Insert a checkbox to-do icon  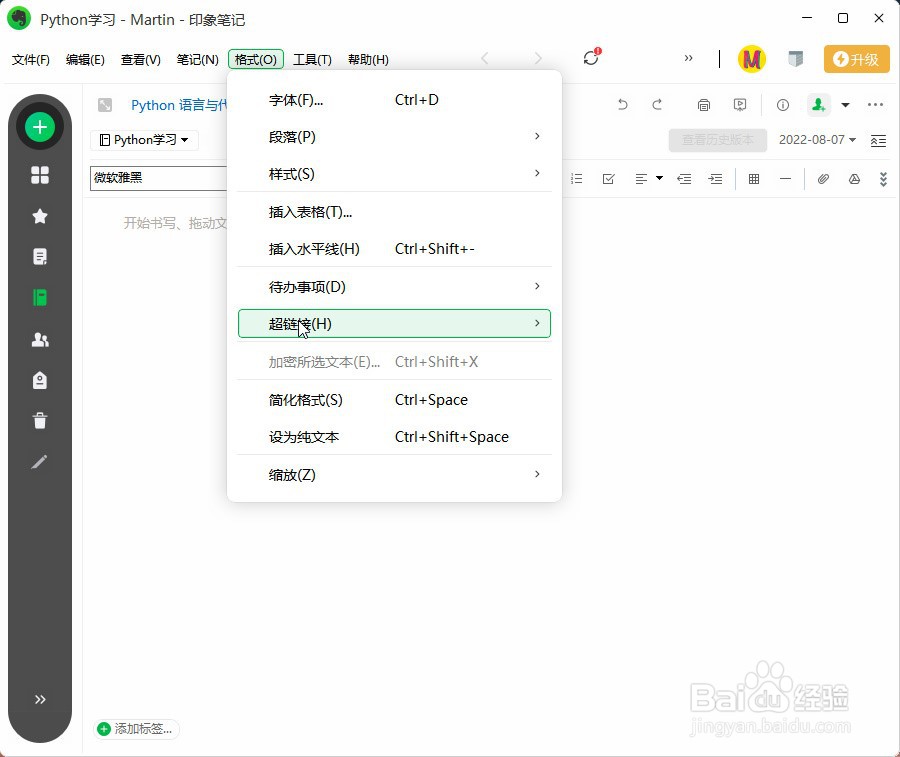pos(608,179)
